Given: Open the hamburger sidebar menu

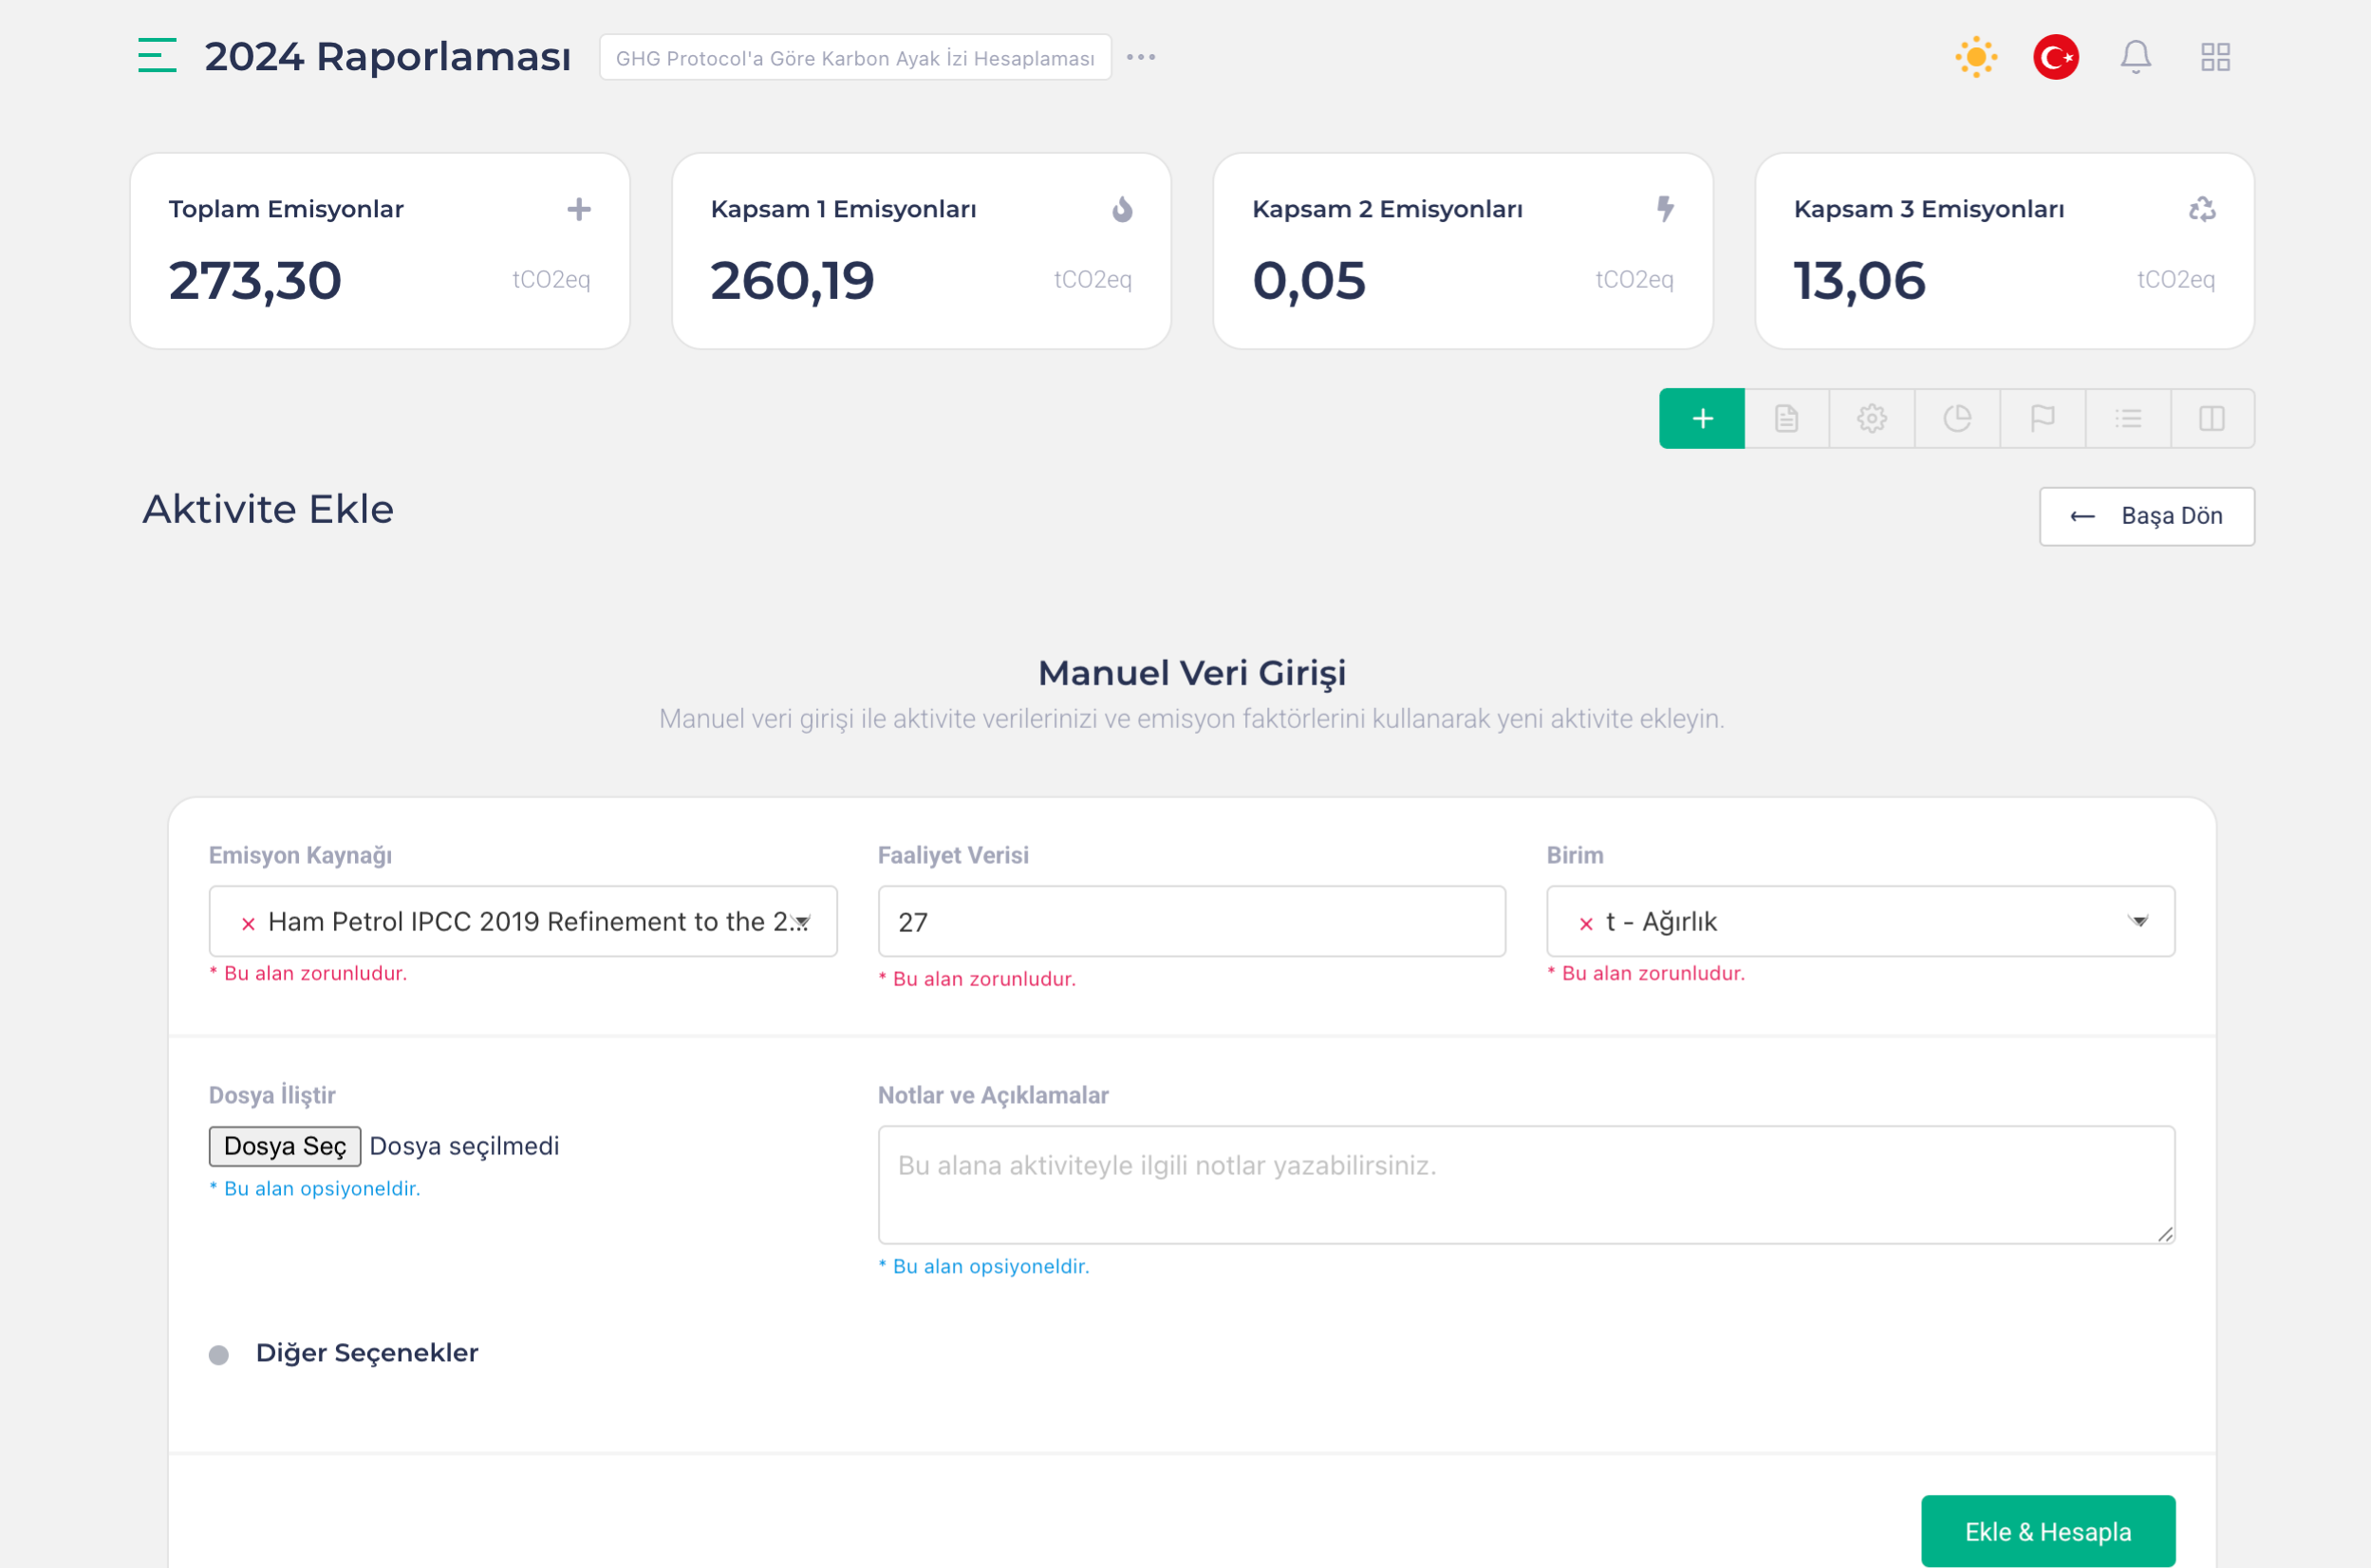Looking at the screenshot, I should point(157,56).
